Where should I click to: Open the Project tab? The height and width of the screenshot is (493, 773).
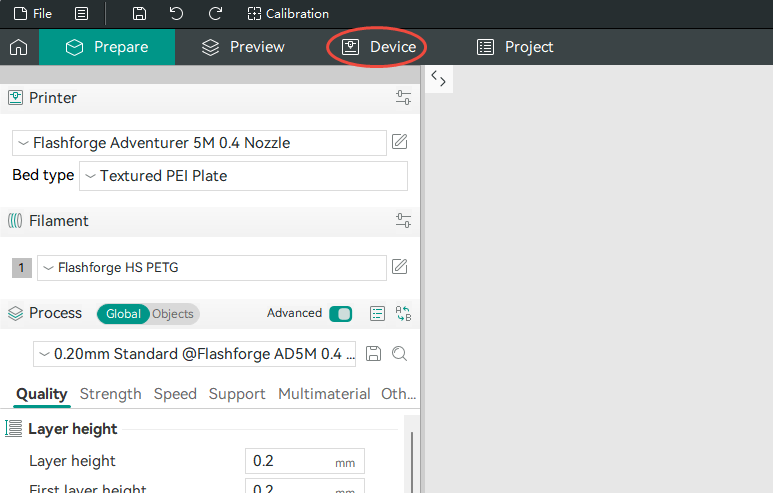click(x=515, y=47)
